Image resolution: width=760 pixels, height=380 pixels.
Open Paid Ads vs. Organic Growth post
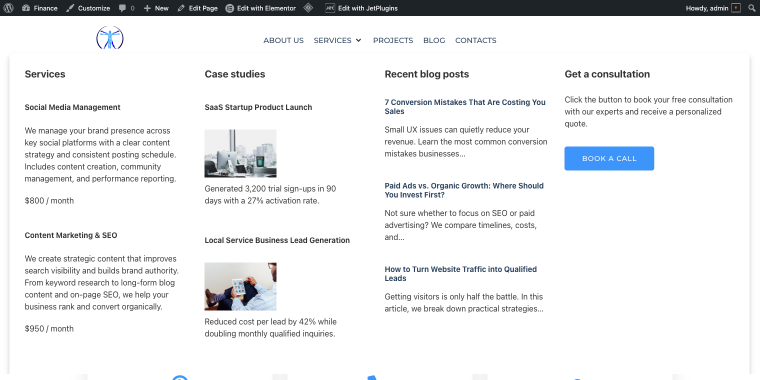pos(464,190)
